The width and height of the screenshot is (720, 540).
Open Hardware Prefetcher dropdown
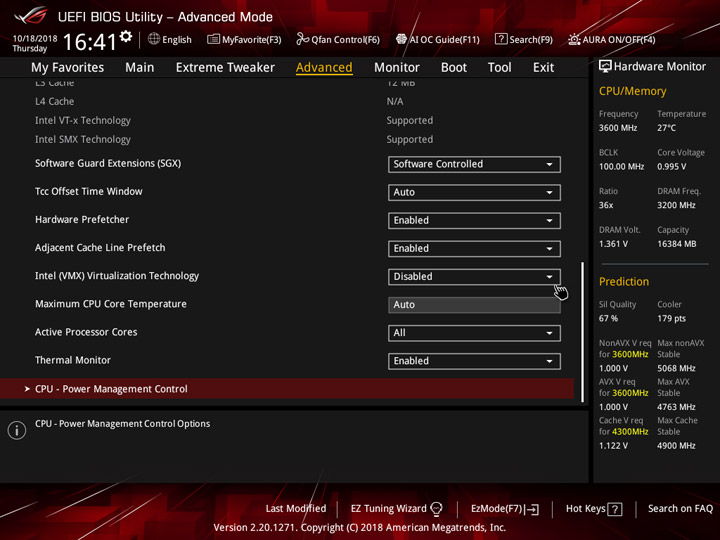click(x=474, y=220)
